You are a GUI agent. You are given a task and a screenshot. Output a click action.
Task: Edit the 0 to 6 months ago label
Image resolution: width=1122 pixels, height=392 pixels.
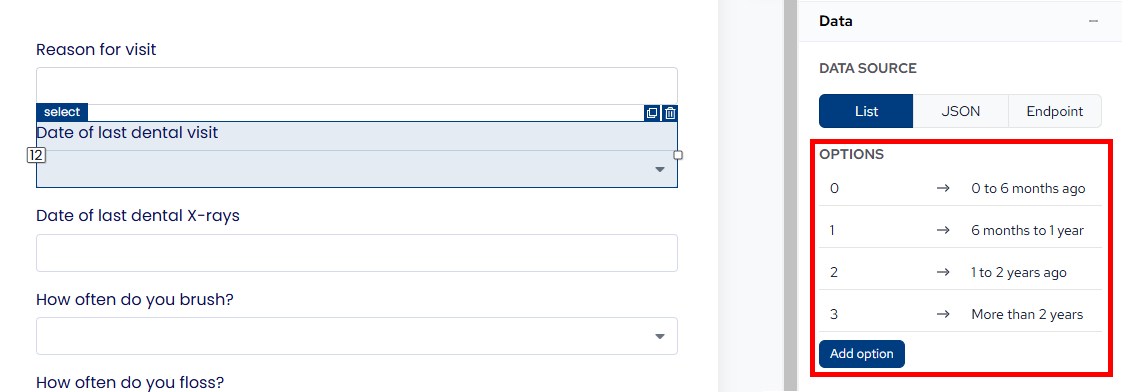point(1028,189)
